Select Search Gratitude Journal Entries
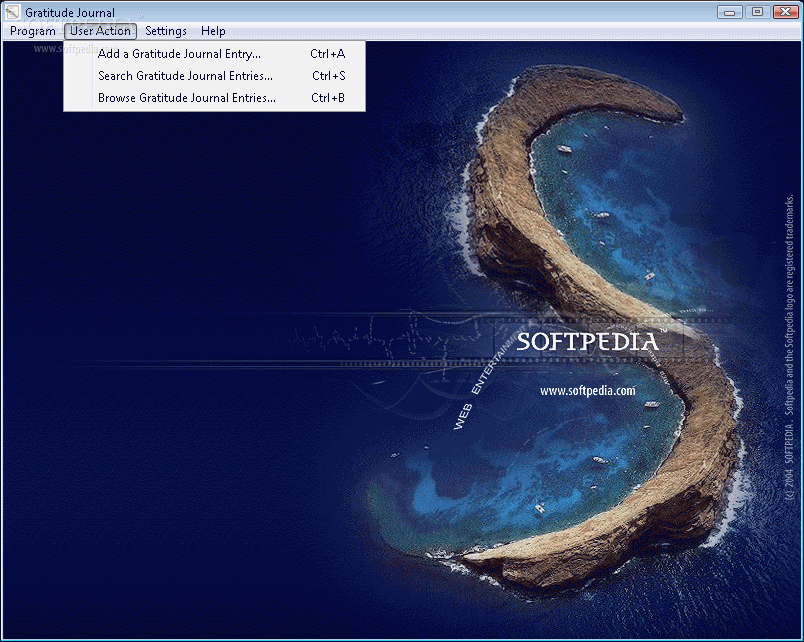 click(x=214, y=76)
